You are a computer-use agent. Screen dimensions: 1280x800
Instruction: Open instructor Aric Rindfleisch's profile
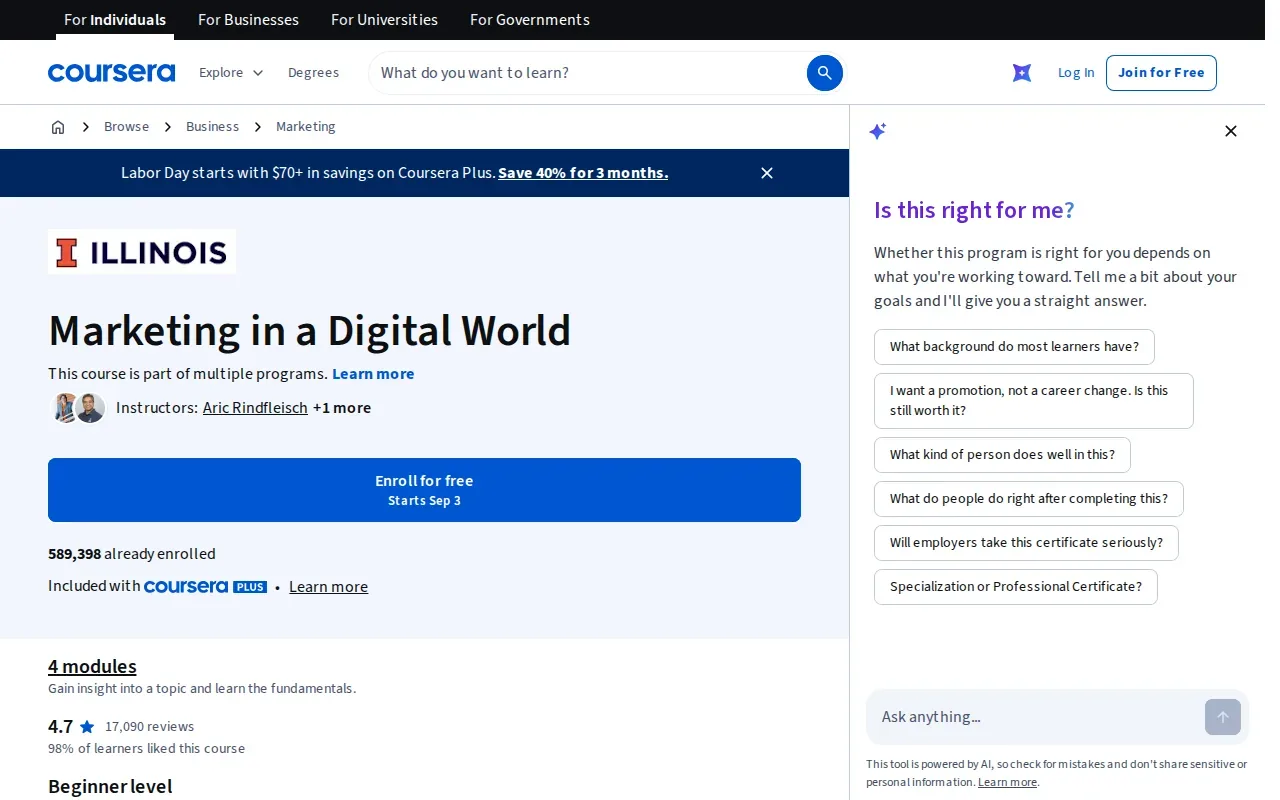255,408
